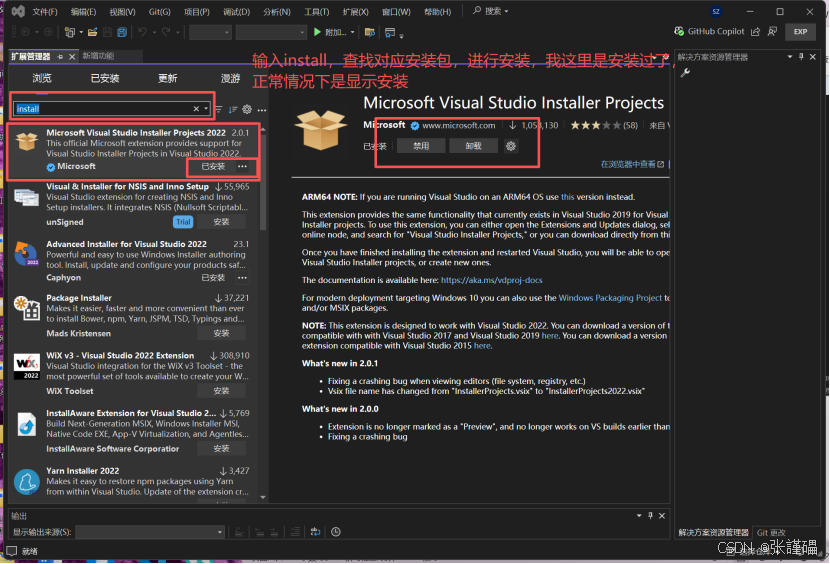Switch to the 浏览 tab
830x564 pixels.
pyautogui.click(x=42, y=78)
